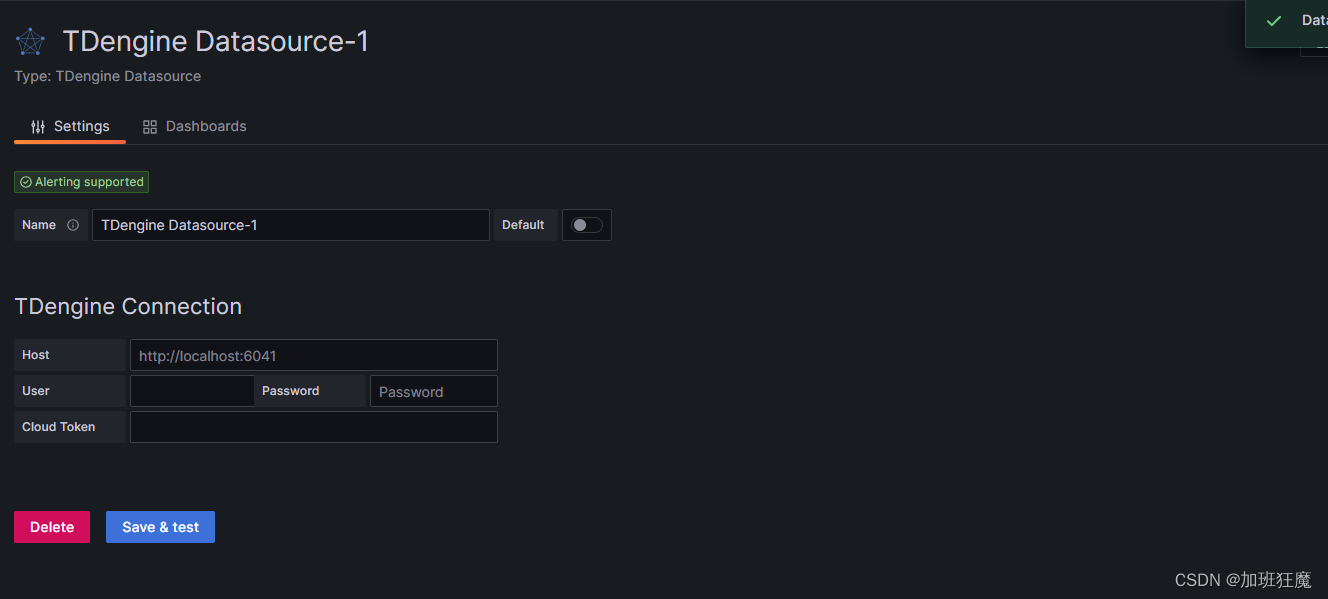Screen dimensions: 1328x599
Task: Click the info icon next to Name
Action: point(73,225)
